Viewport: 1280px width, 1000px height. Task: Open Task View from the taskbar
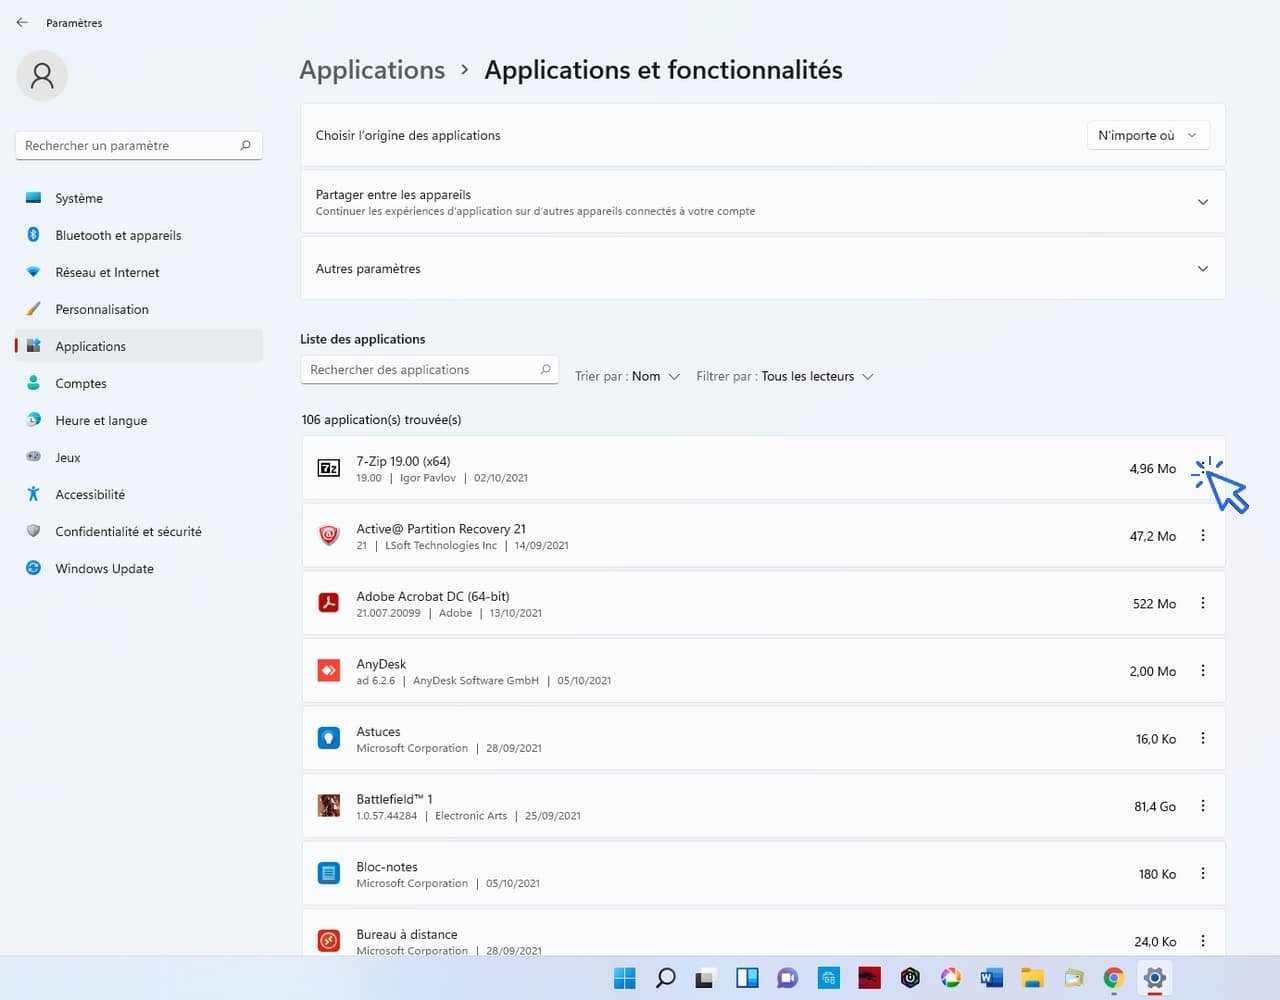click(x=706, y=978)
